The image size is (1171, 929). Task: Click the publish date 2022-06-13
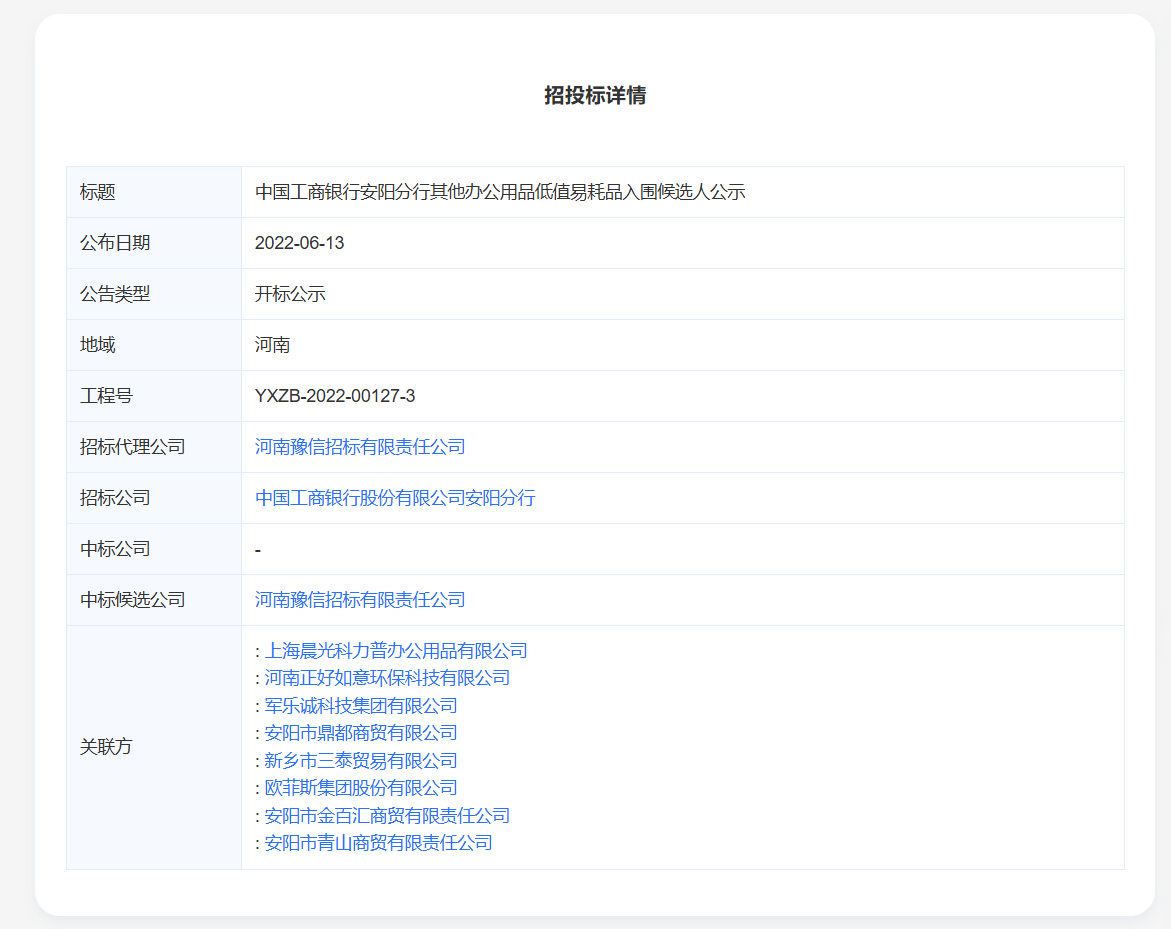[x=300, y=243]
